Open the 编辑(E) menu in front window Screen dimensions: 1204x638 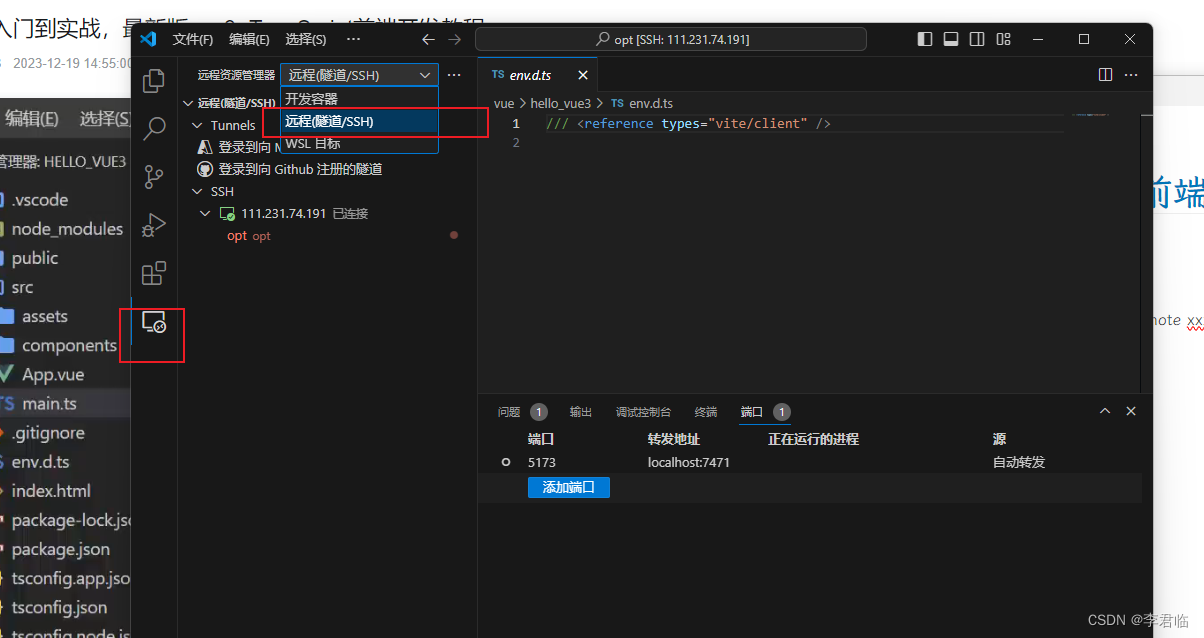249,39
